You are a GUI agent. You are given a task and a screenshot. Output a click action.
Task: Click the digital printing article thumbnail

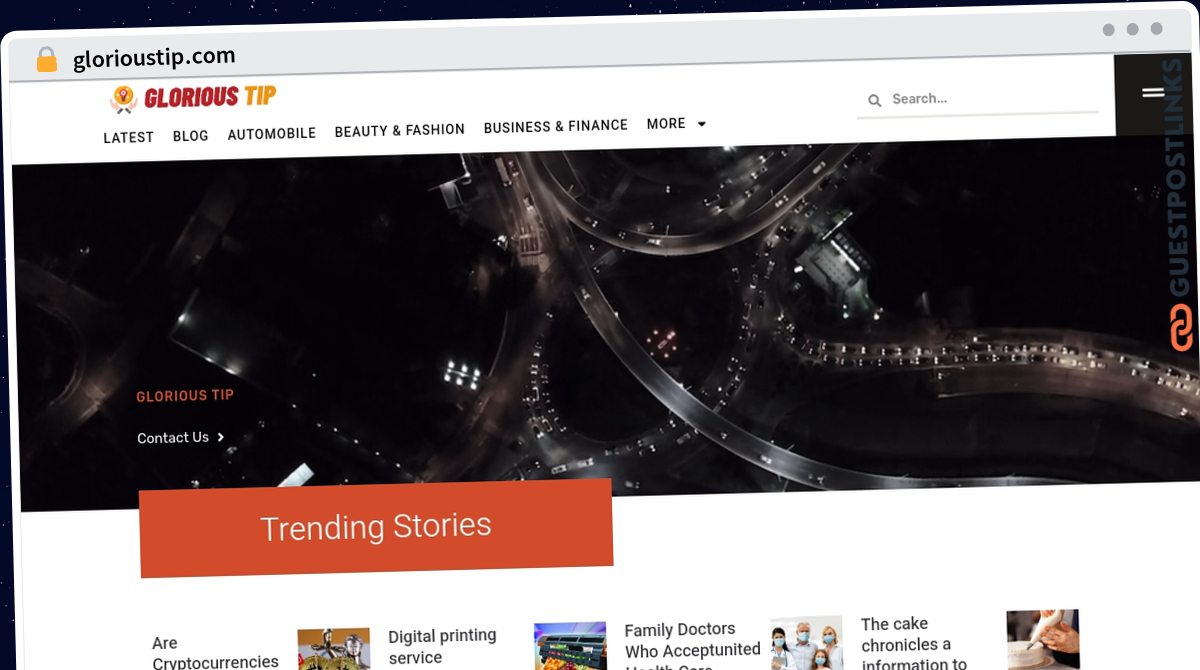pyautogui.click(x=570, y=646)
